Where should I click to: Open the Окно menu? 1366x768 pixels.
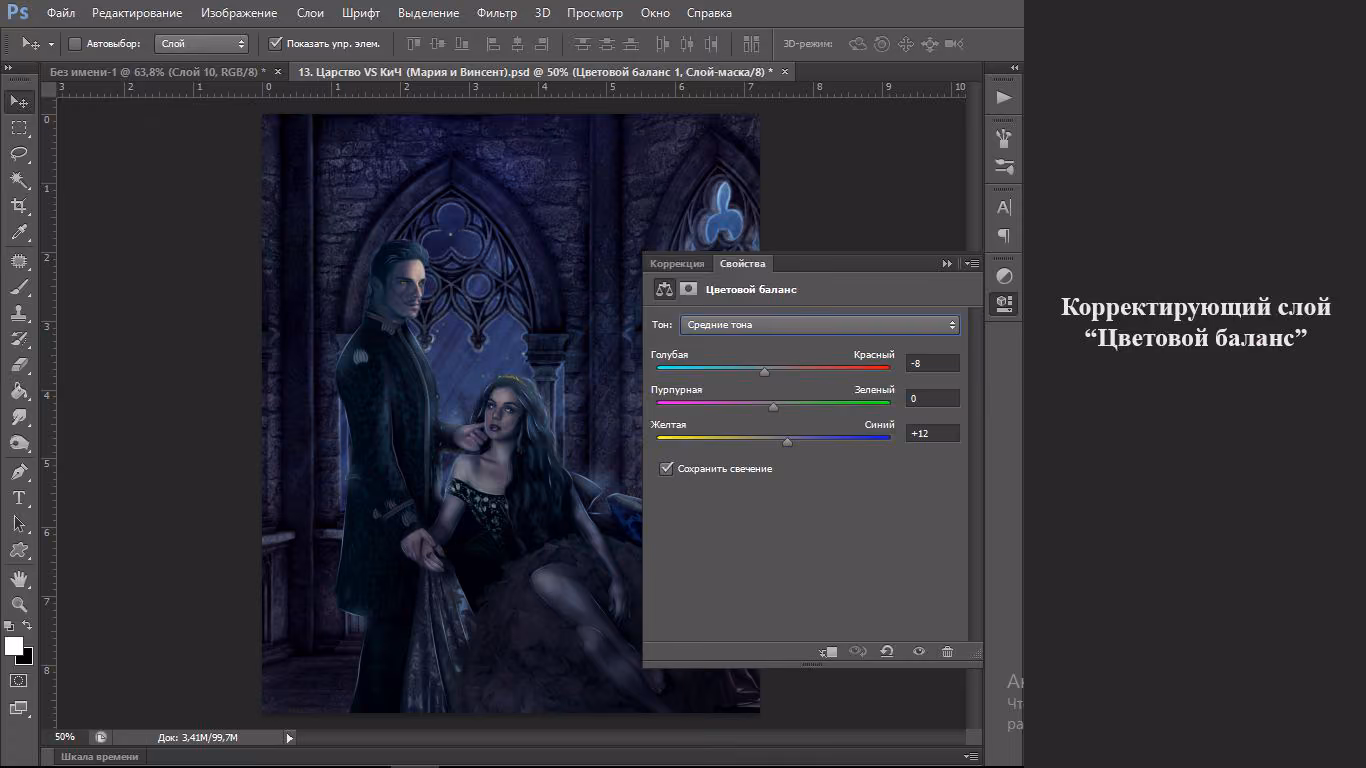[655, 13]
